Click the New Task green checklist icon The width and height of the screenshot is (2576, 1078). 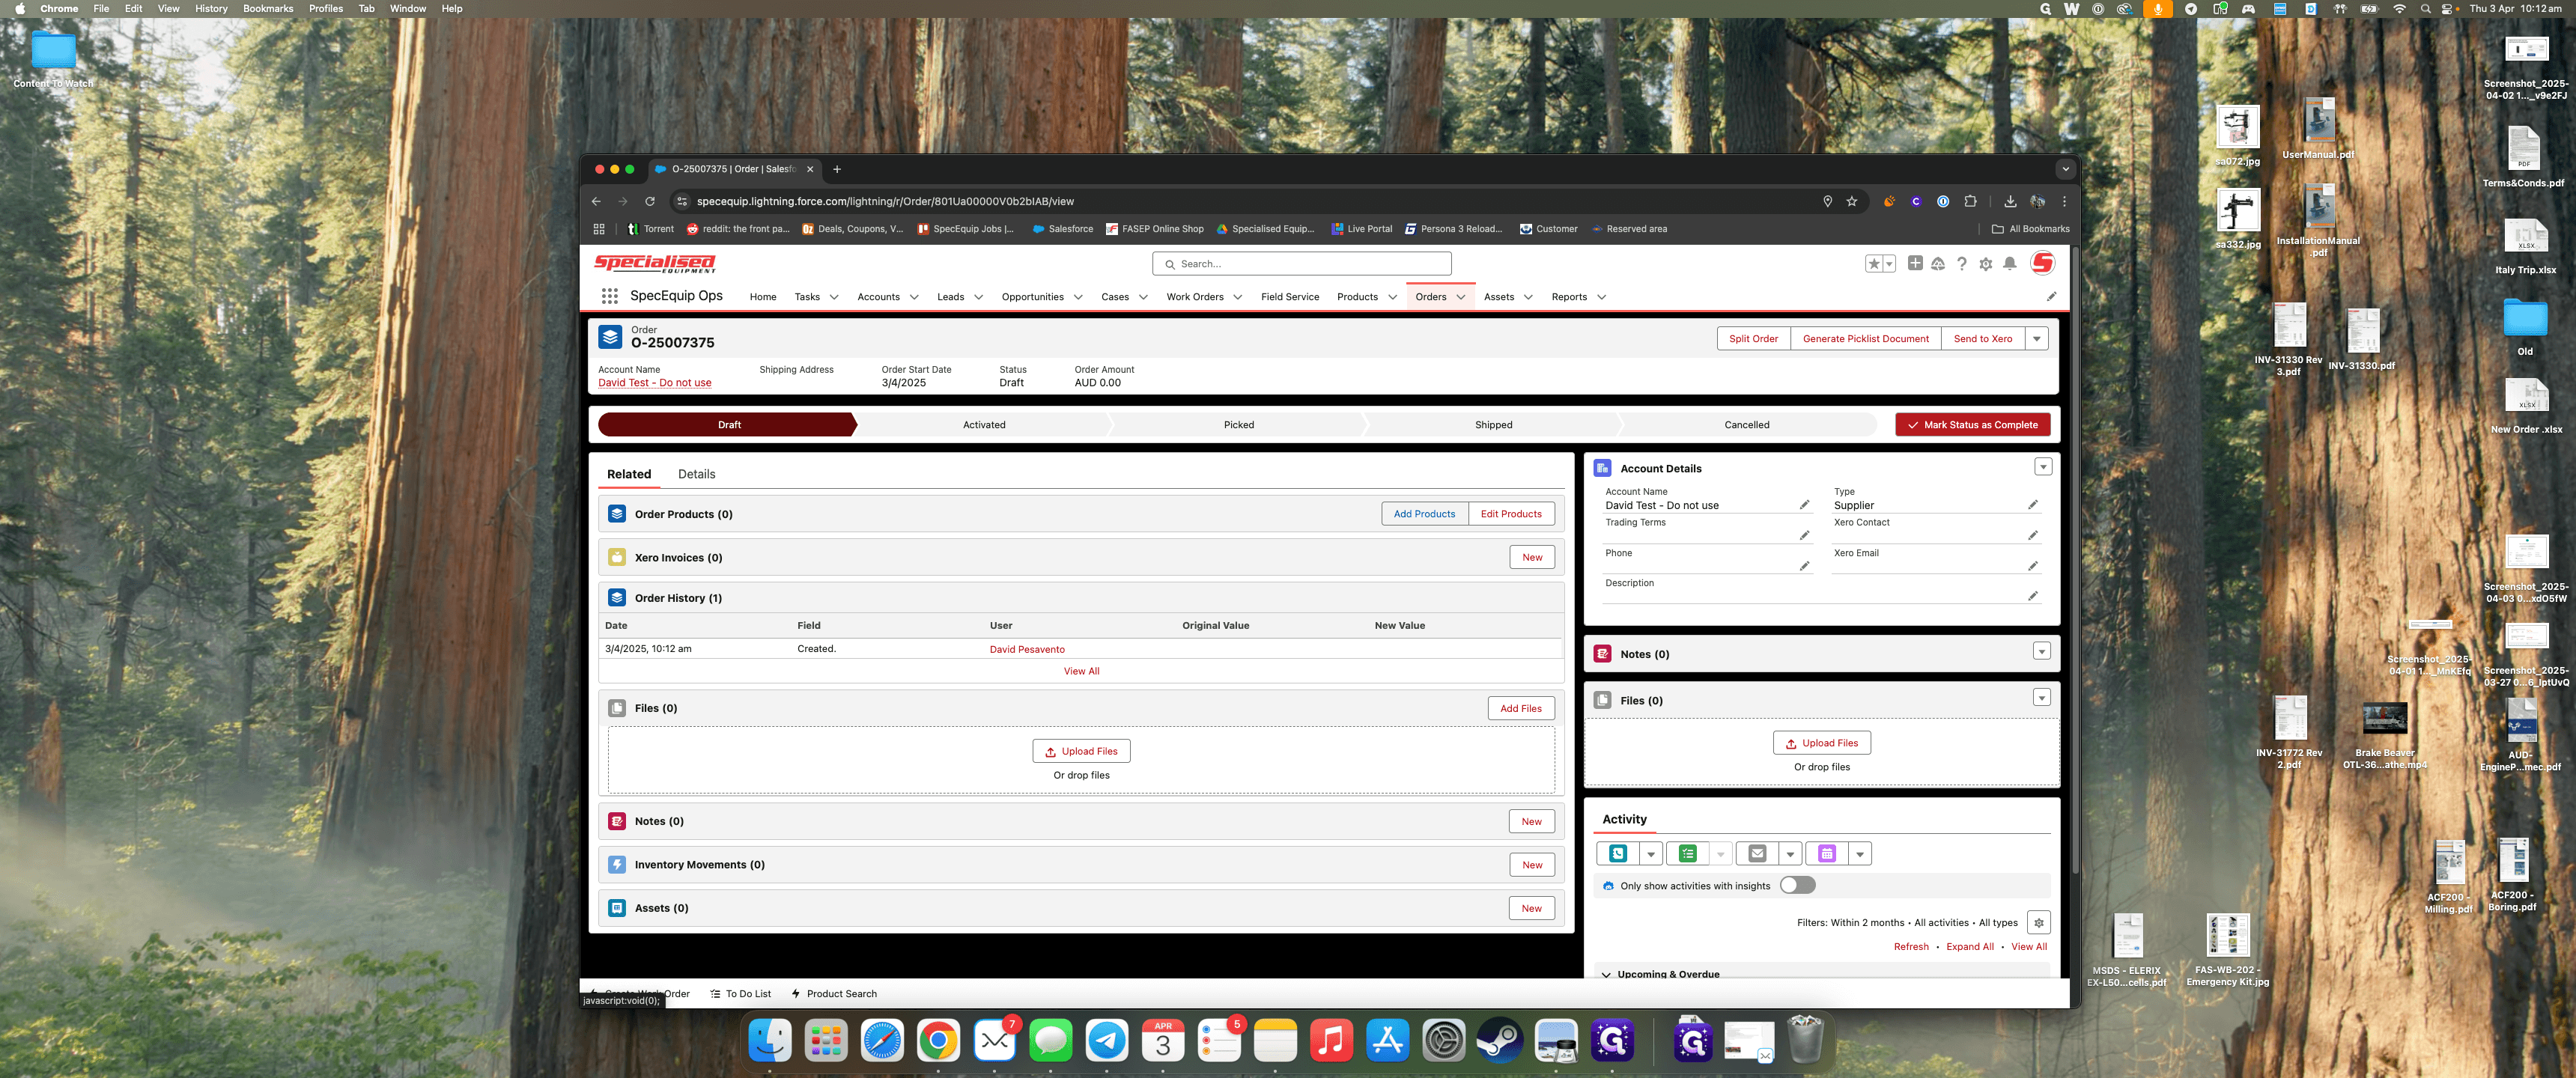pyautogui.click(x=1688, y=853)
